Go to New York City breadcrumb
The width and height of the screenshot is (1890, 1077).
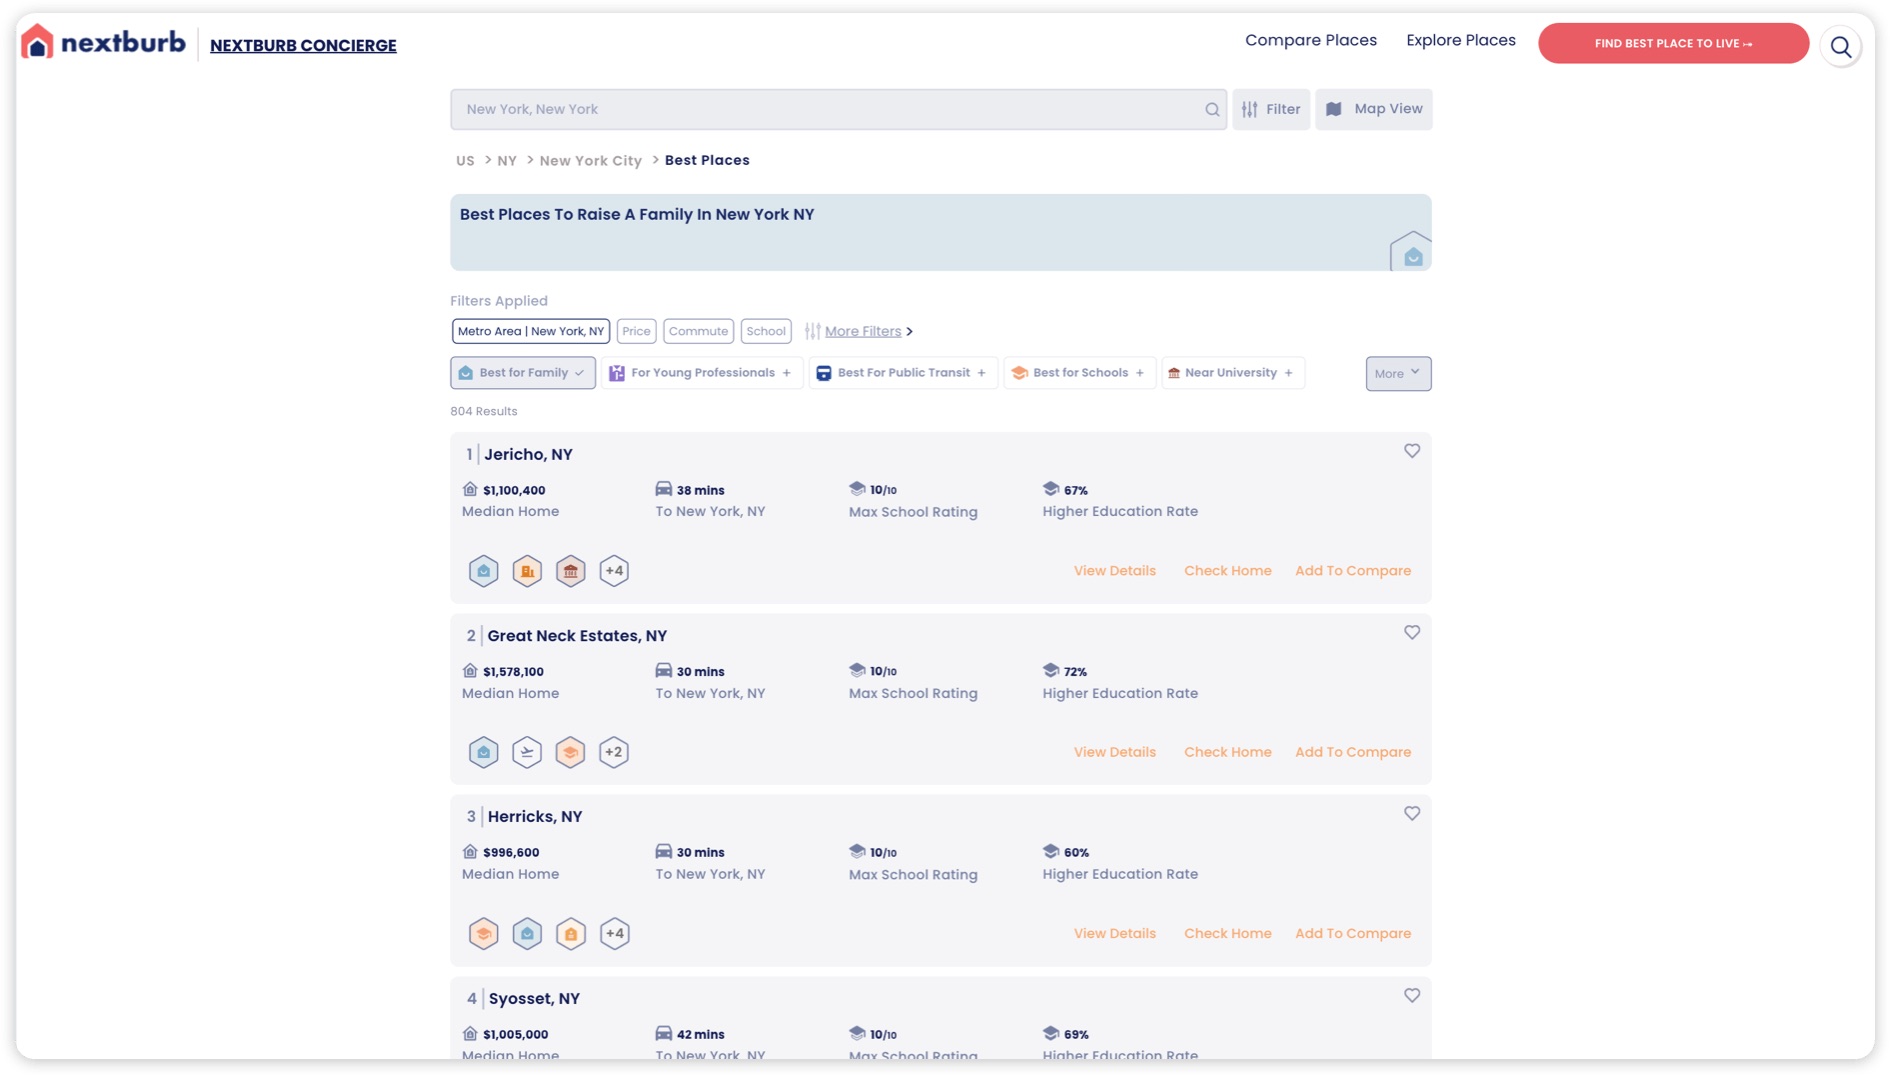coord(590,161)
